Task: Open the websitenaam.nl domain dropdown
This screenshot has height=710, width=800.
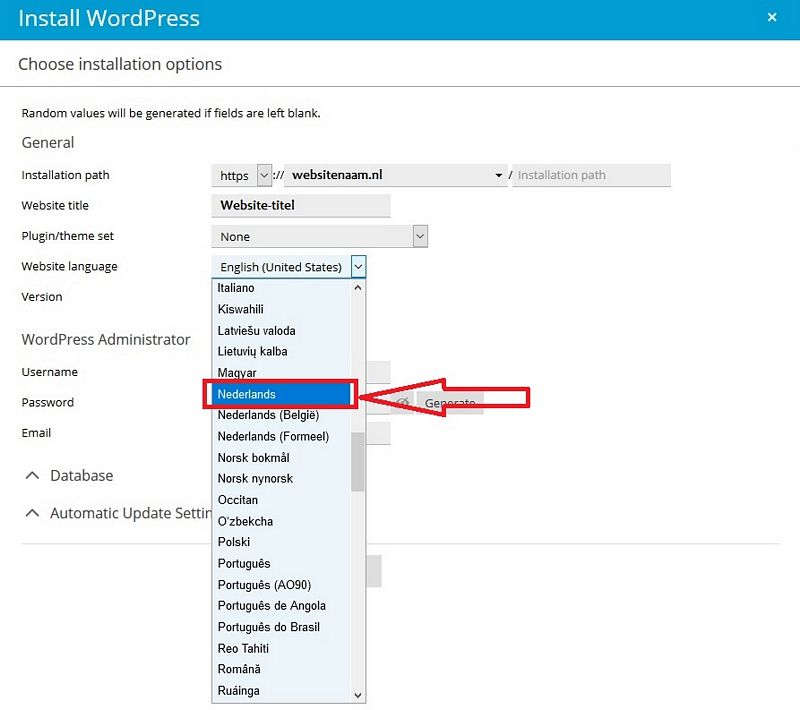Action: click(395, 175)
